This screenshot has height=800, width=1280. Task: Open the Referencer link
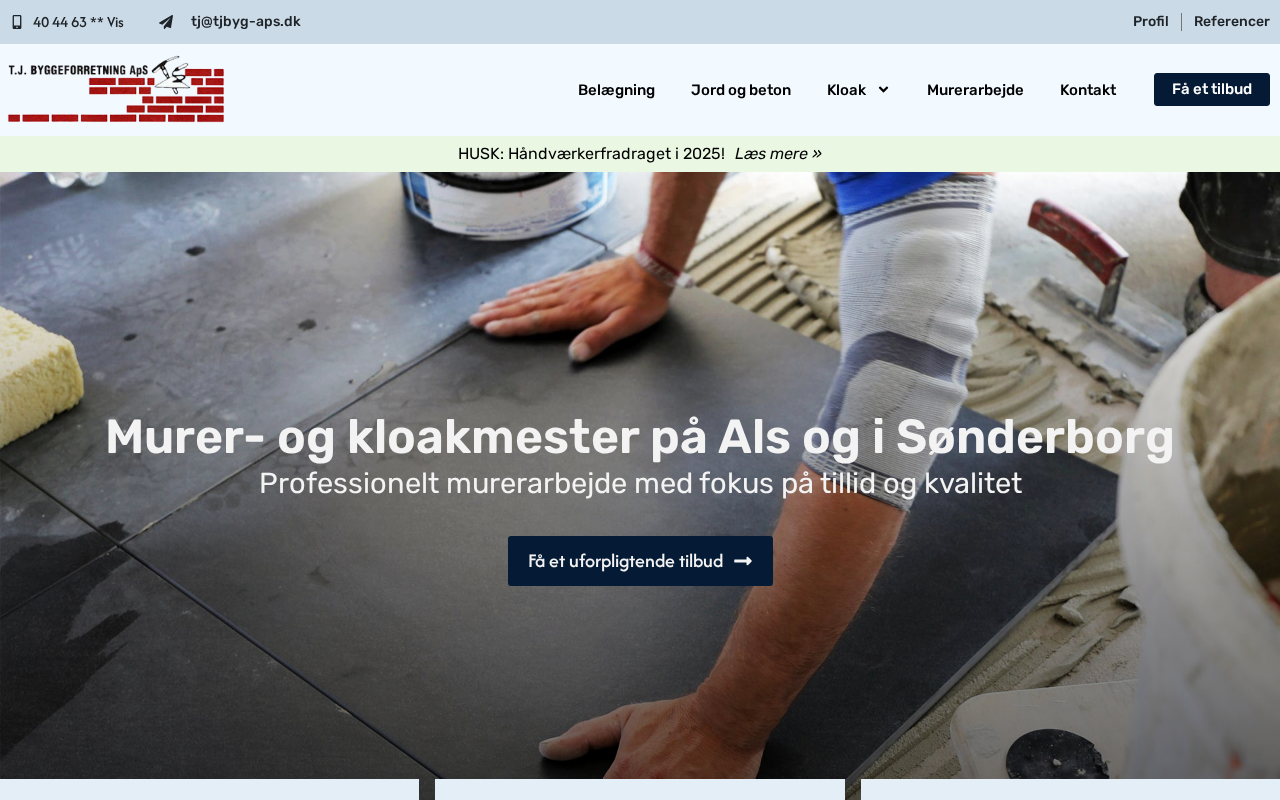tap(1232, 22)
